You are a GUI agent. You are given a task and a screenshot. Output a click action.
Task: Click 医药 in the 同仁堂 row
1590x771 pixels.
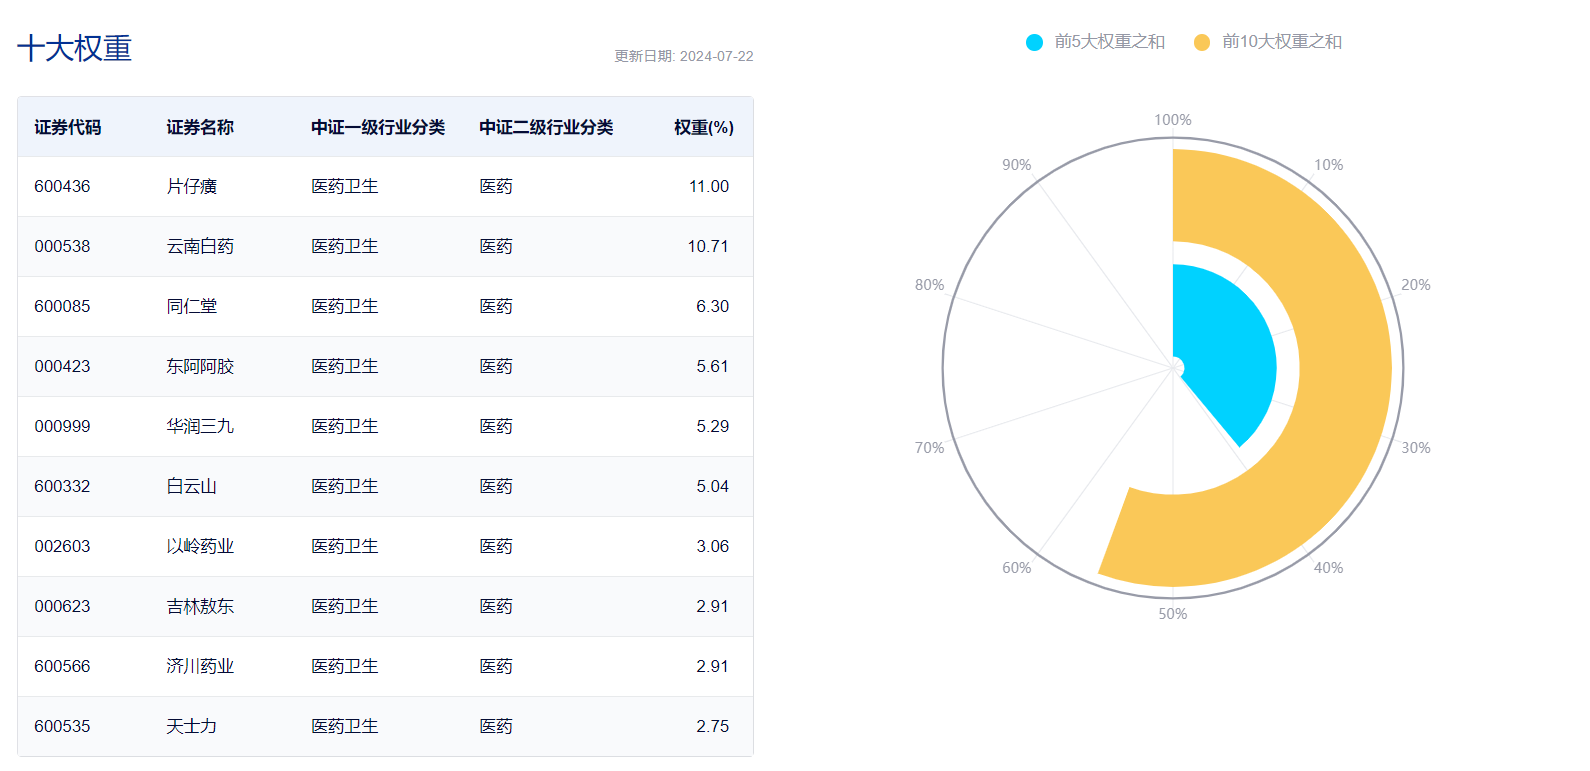point(496,306)
